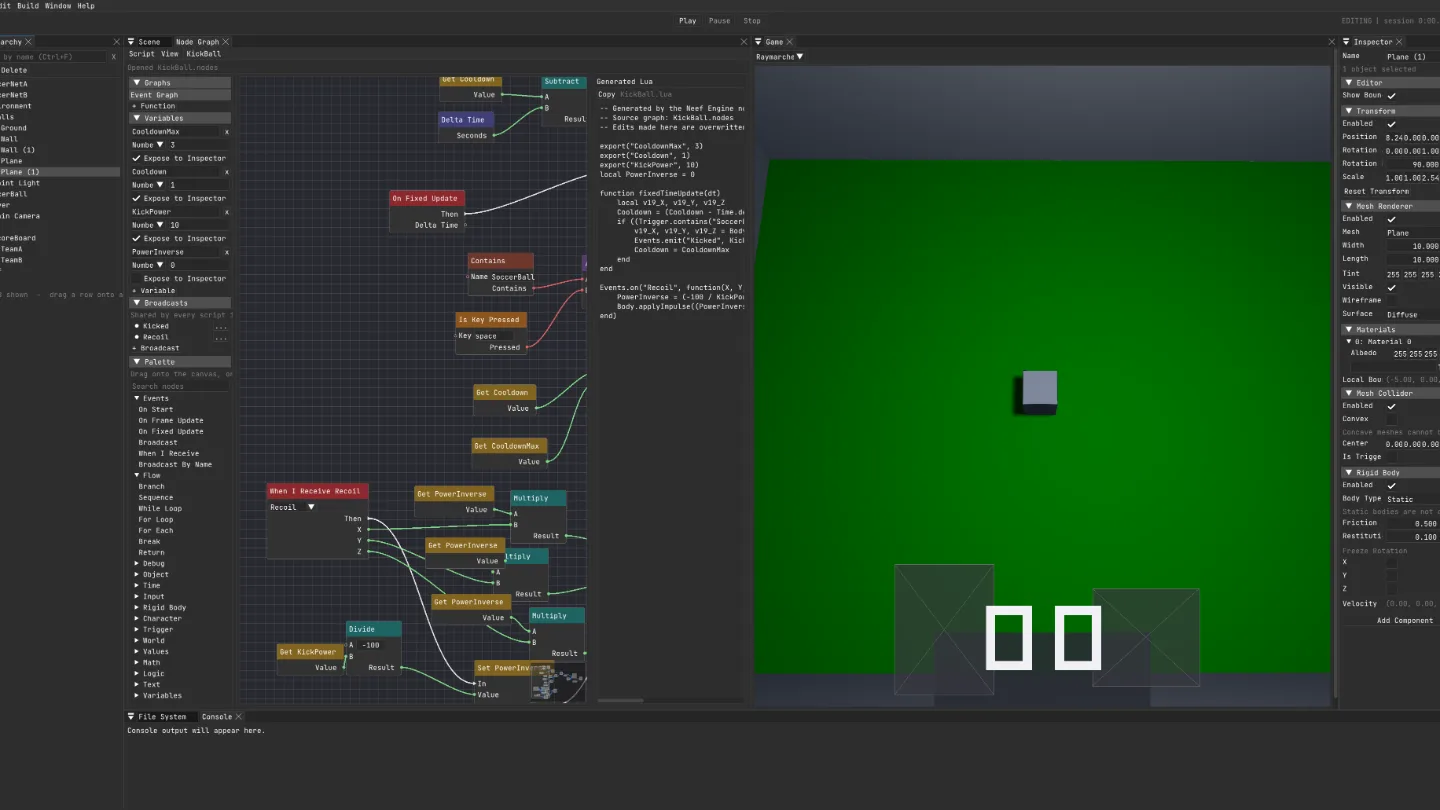The height and width of the screenshot is (810, 1440).
Task: Toggle Transform Enabled checkbox
Action: coord(1391,124)
